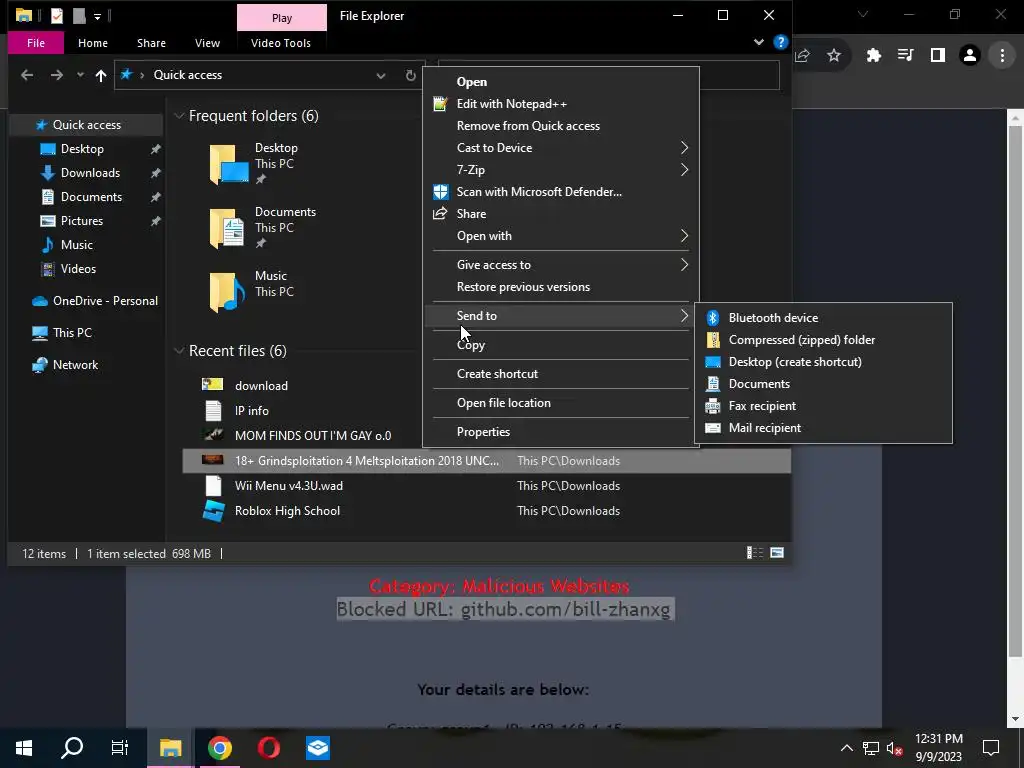This screenshot has height=768, width=1024.
Task: Choose Edit with Notepad++
Action: pos(560,104)
